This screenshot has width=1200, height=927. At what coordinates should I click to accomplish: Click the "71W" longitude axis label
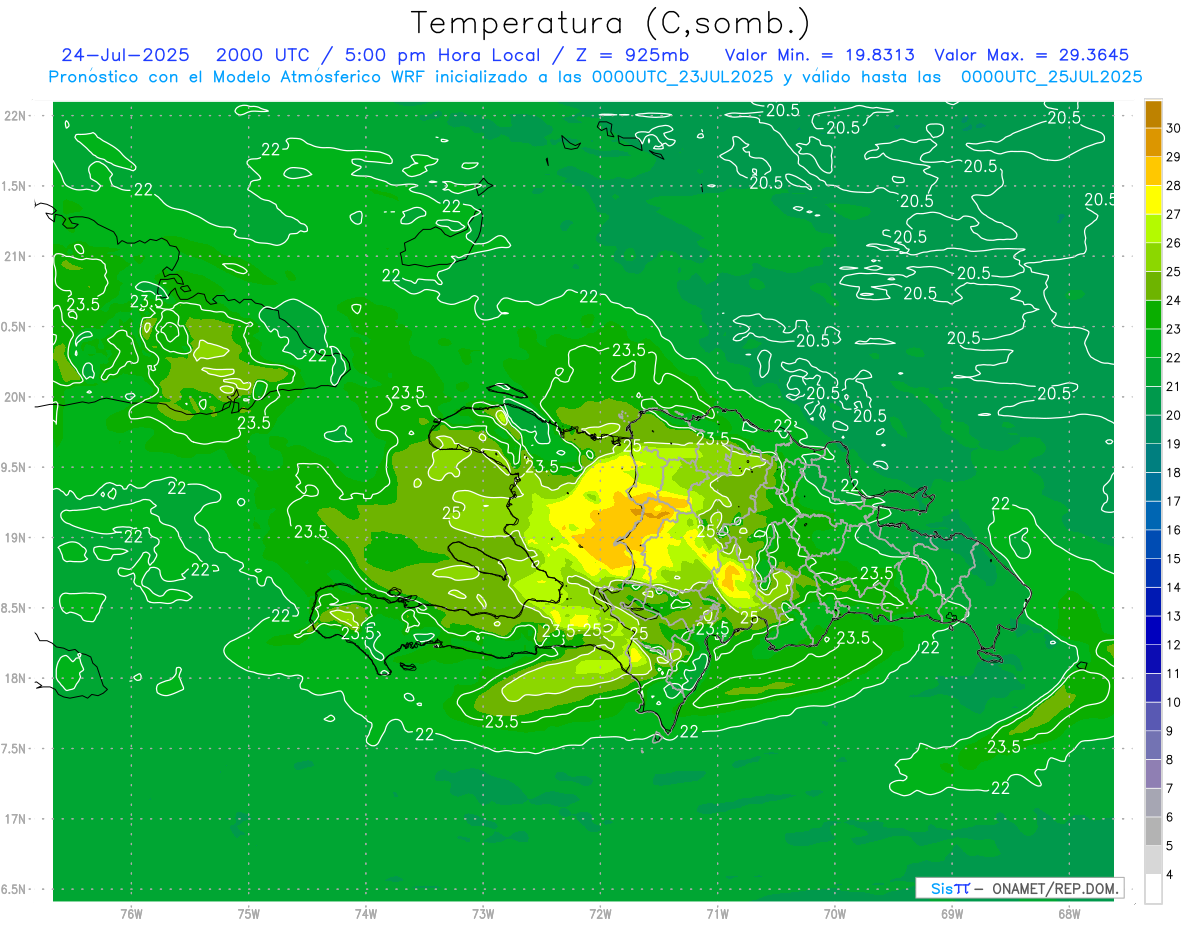click(x=717, y=913)
